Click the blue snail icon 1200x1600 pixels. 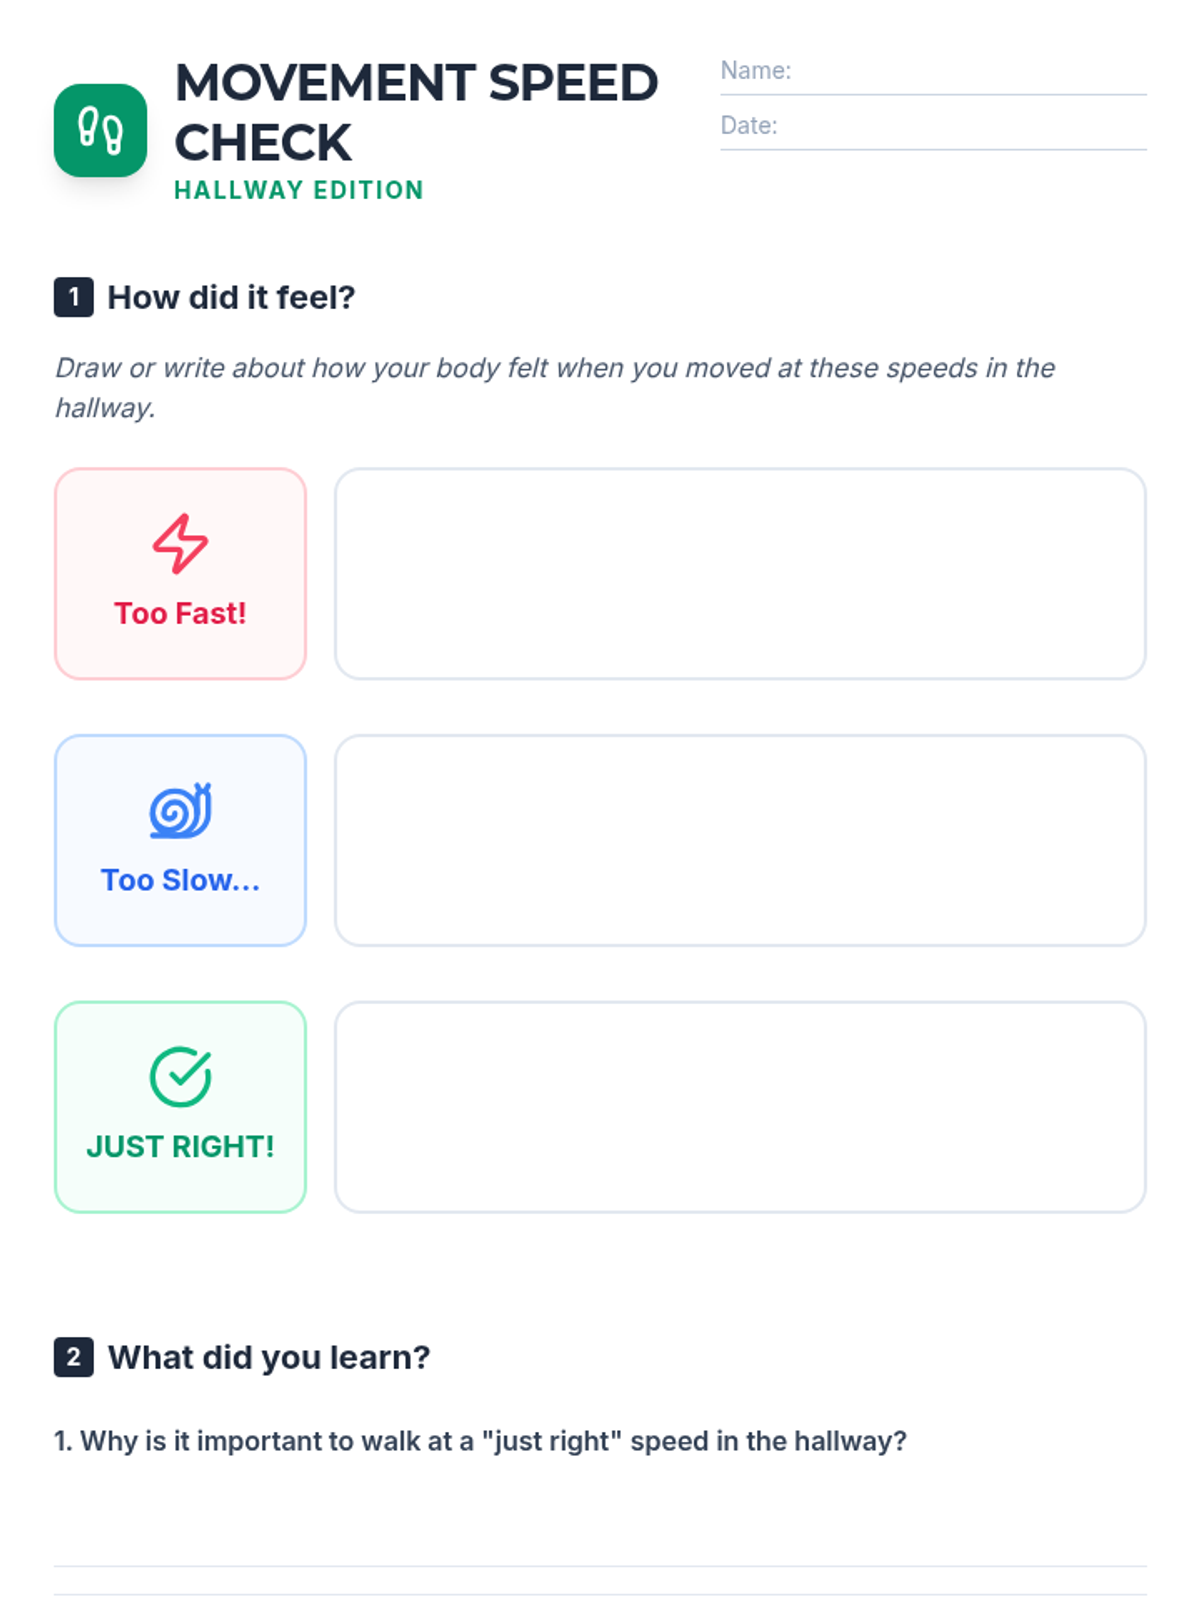pyautogui.click(x=180, y=810)
